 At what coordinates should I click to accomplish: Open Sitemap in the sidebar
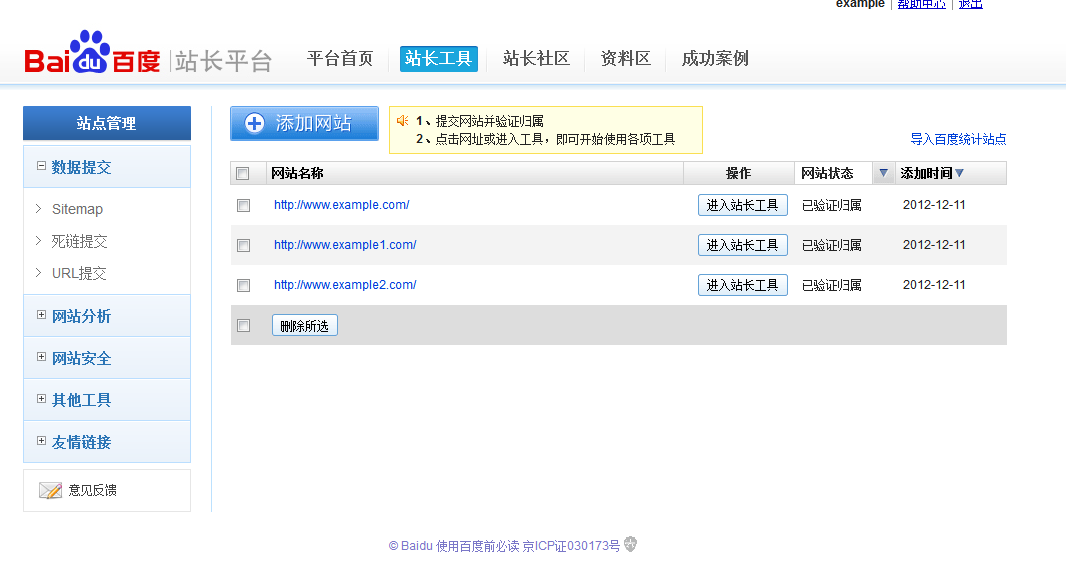(77, 209)
